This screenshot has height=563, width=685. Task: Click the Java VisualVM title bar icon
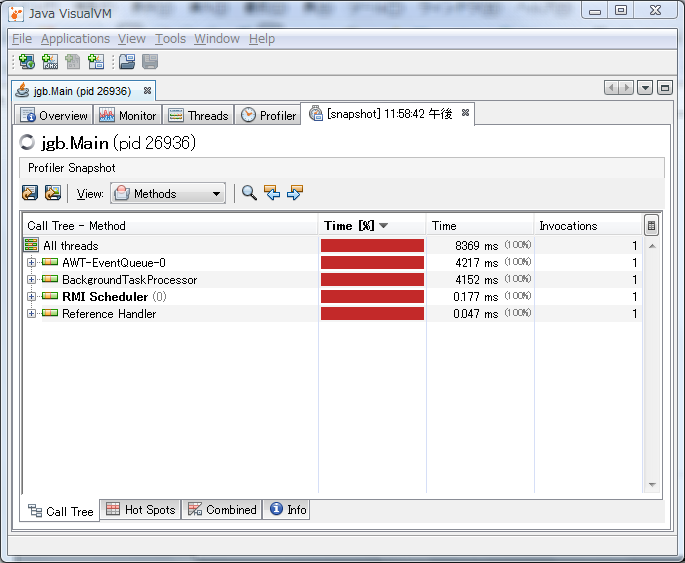(16, 14)
